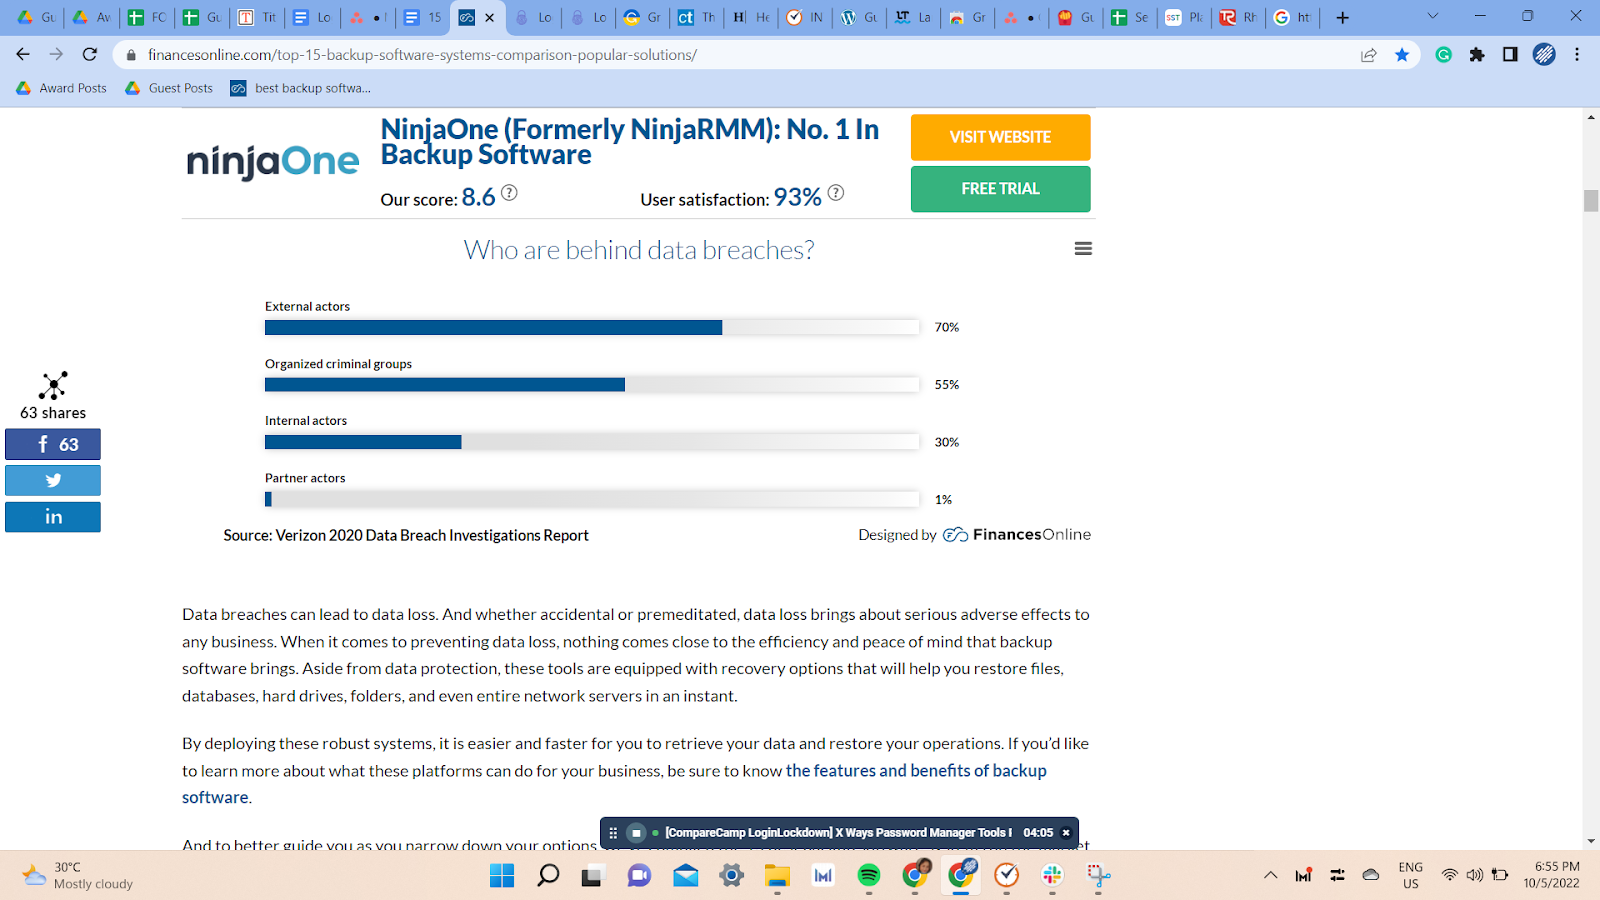1600x900 pixels.
Task: Open a new browser tab
Action: click(1342, 17)
